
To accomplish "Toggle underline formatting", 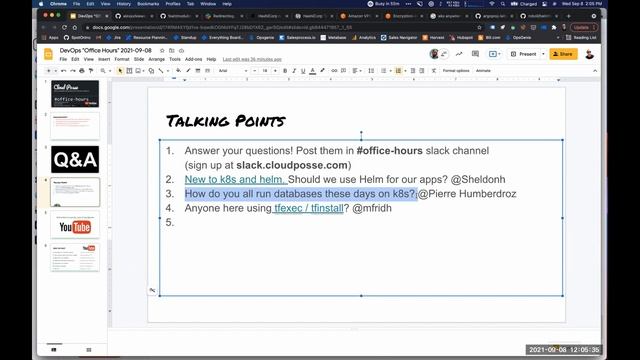I will 303,71.
